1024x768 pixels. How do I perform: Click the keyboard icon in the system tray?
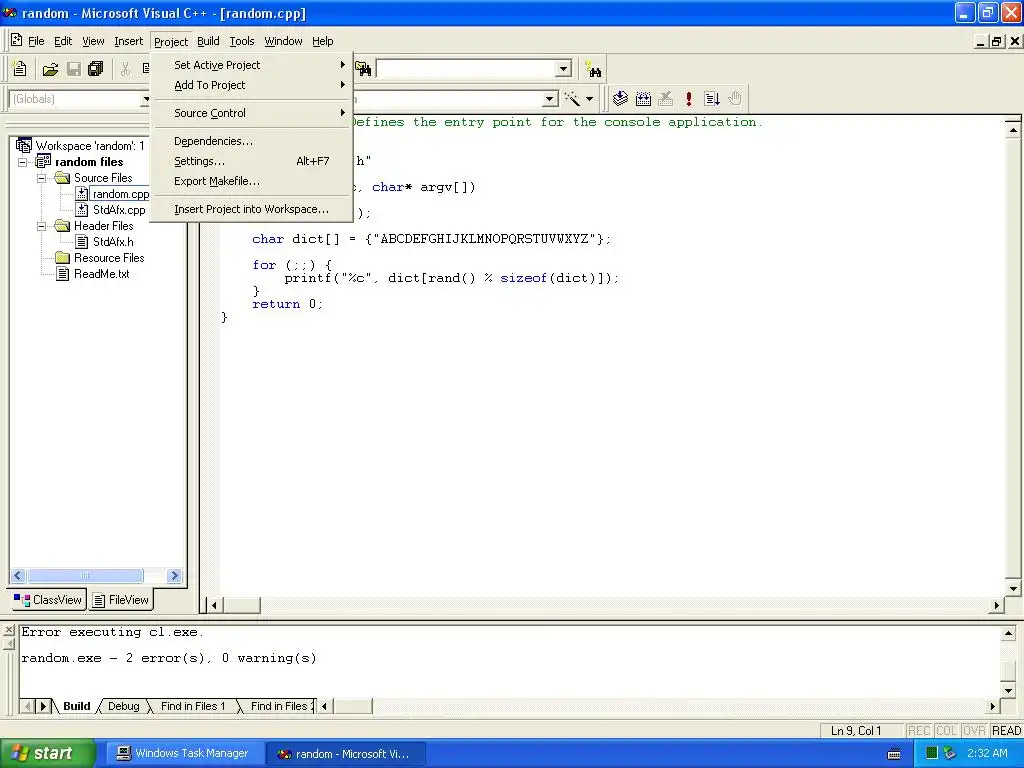click(x=895, y=754)
